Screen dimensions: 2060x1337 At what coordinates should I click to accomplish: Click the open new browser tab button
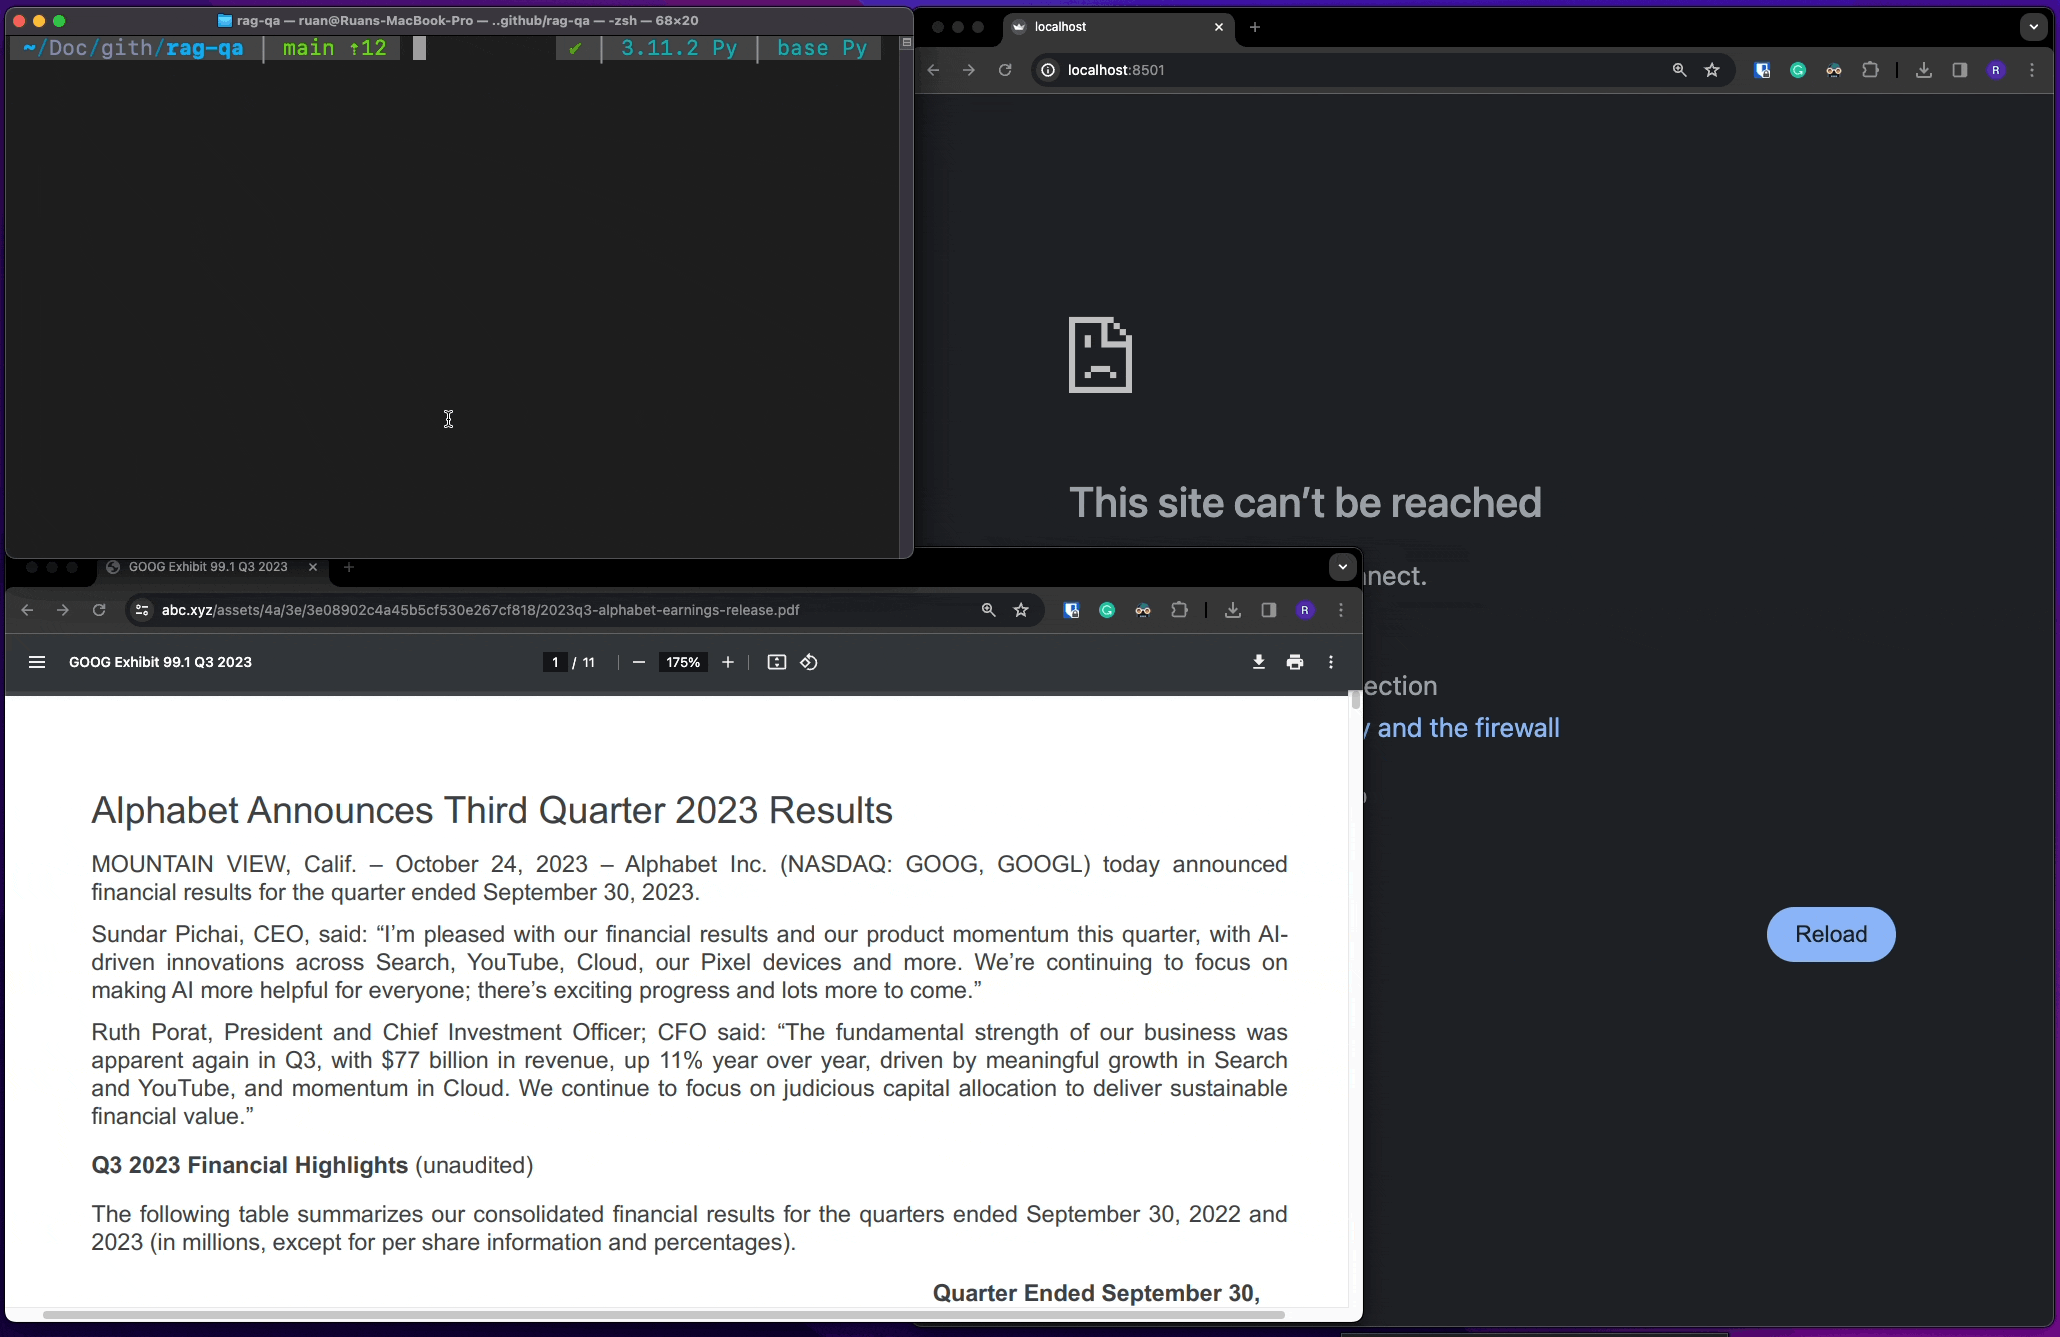pyautogui.click(x=1255, y=26)
